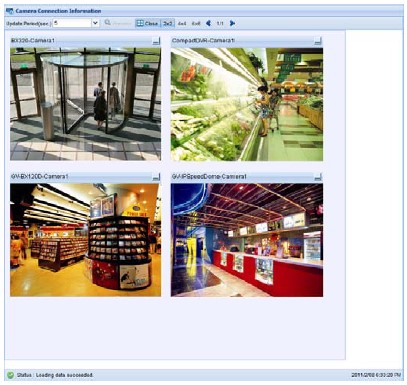The height and width of the screenshot is (385, 407).
Task: Select the GV-BX120D-Camera1 store view
Action: (86, 240)
